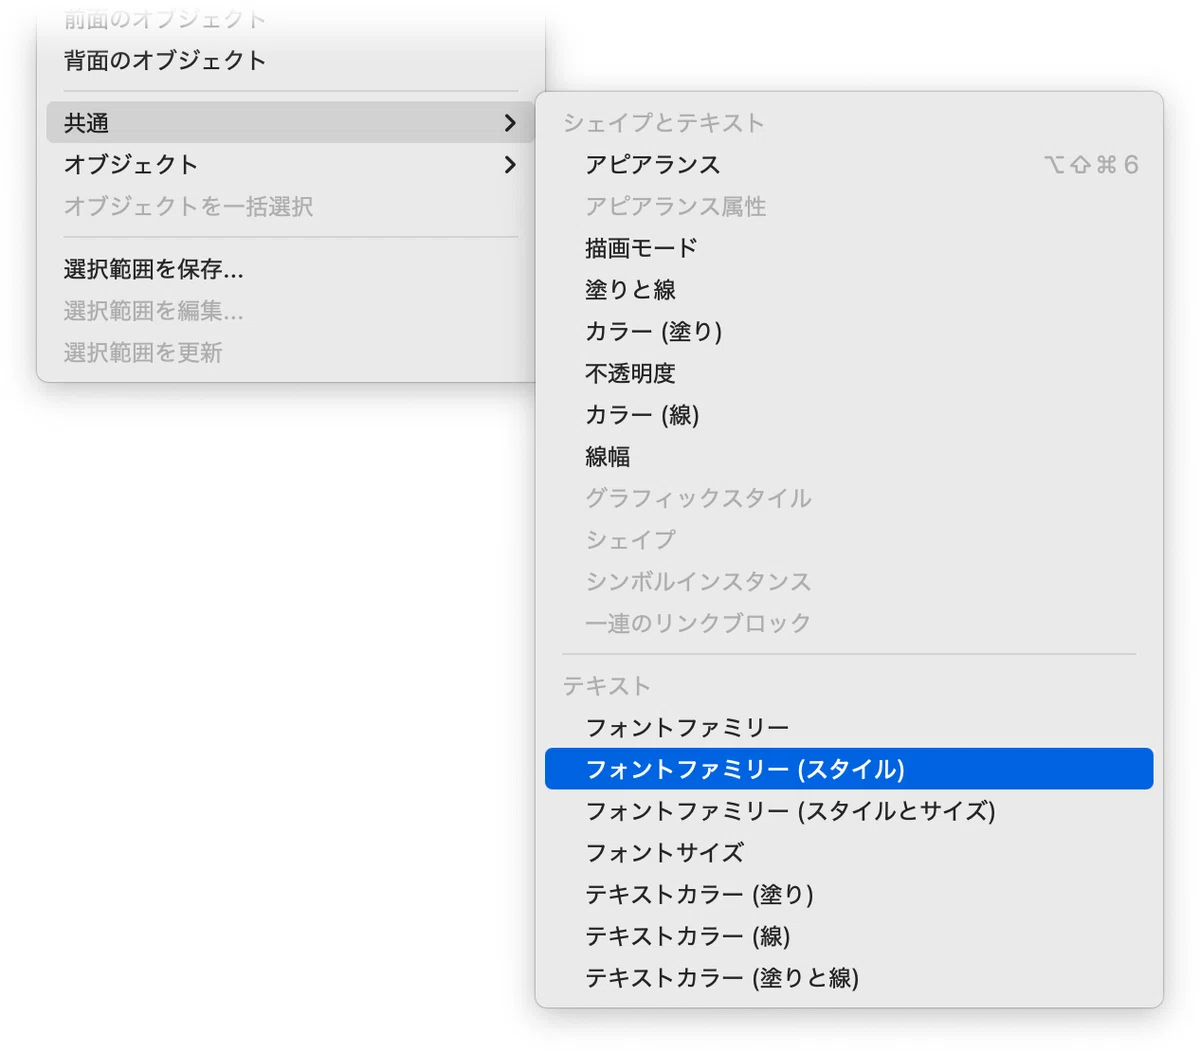Image resolution: width=1200 pixels, height=1051 pixels.
Task: Click the シェイプとテキスト section header
Action: point(663,122)
